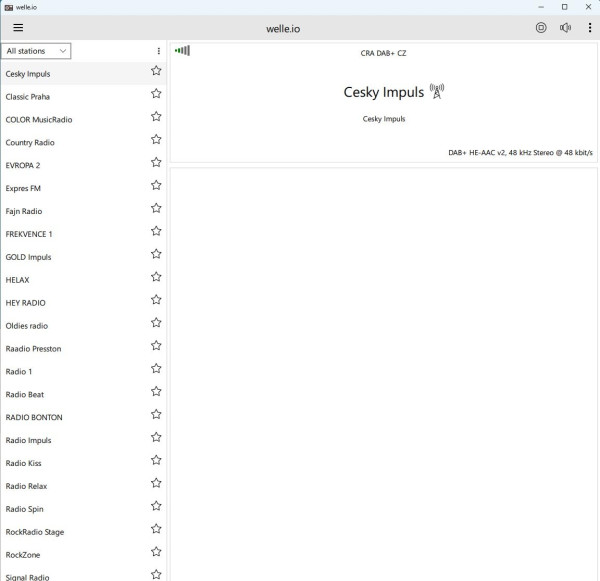Toggle star for HELAX station
The height and width of the screenshot is (581, 600).
pos(156,277)
